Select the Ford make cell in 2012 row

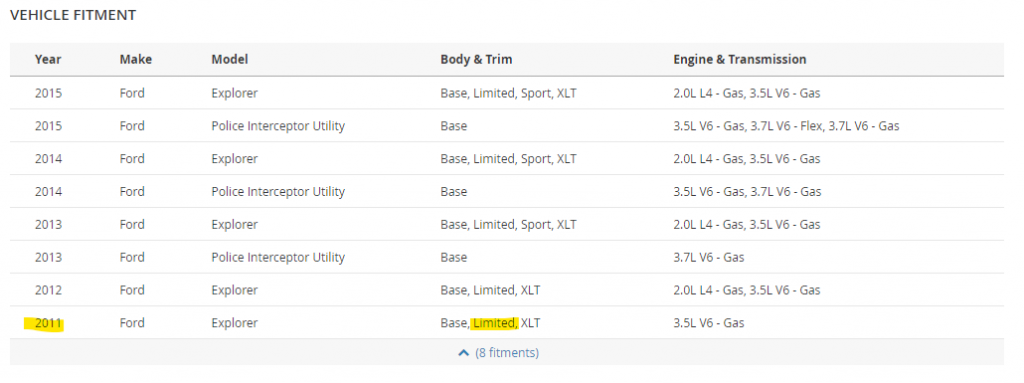click(132, 290)
